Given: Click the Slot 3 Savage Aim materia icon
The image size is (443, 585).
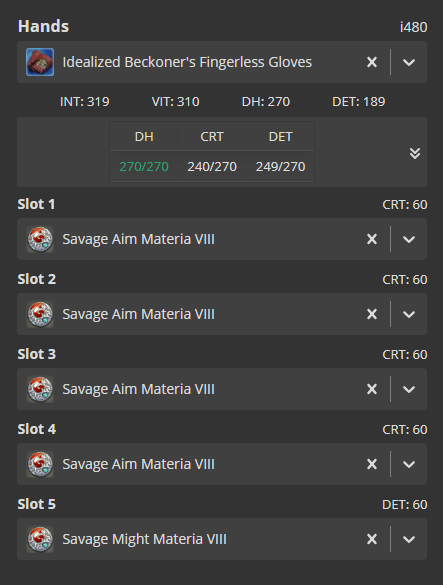Looking at the screenshot, I should 40,389.
